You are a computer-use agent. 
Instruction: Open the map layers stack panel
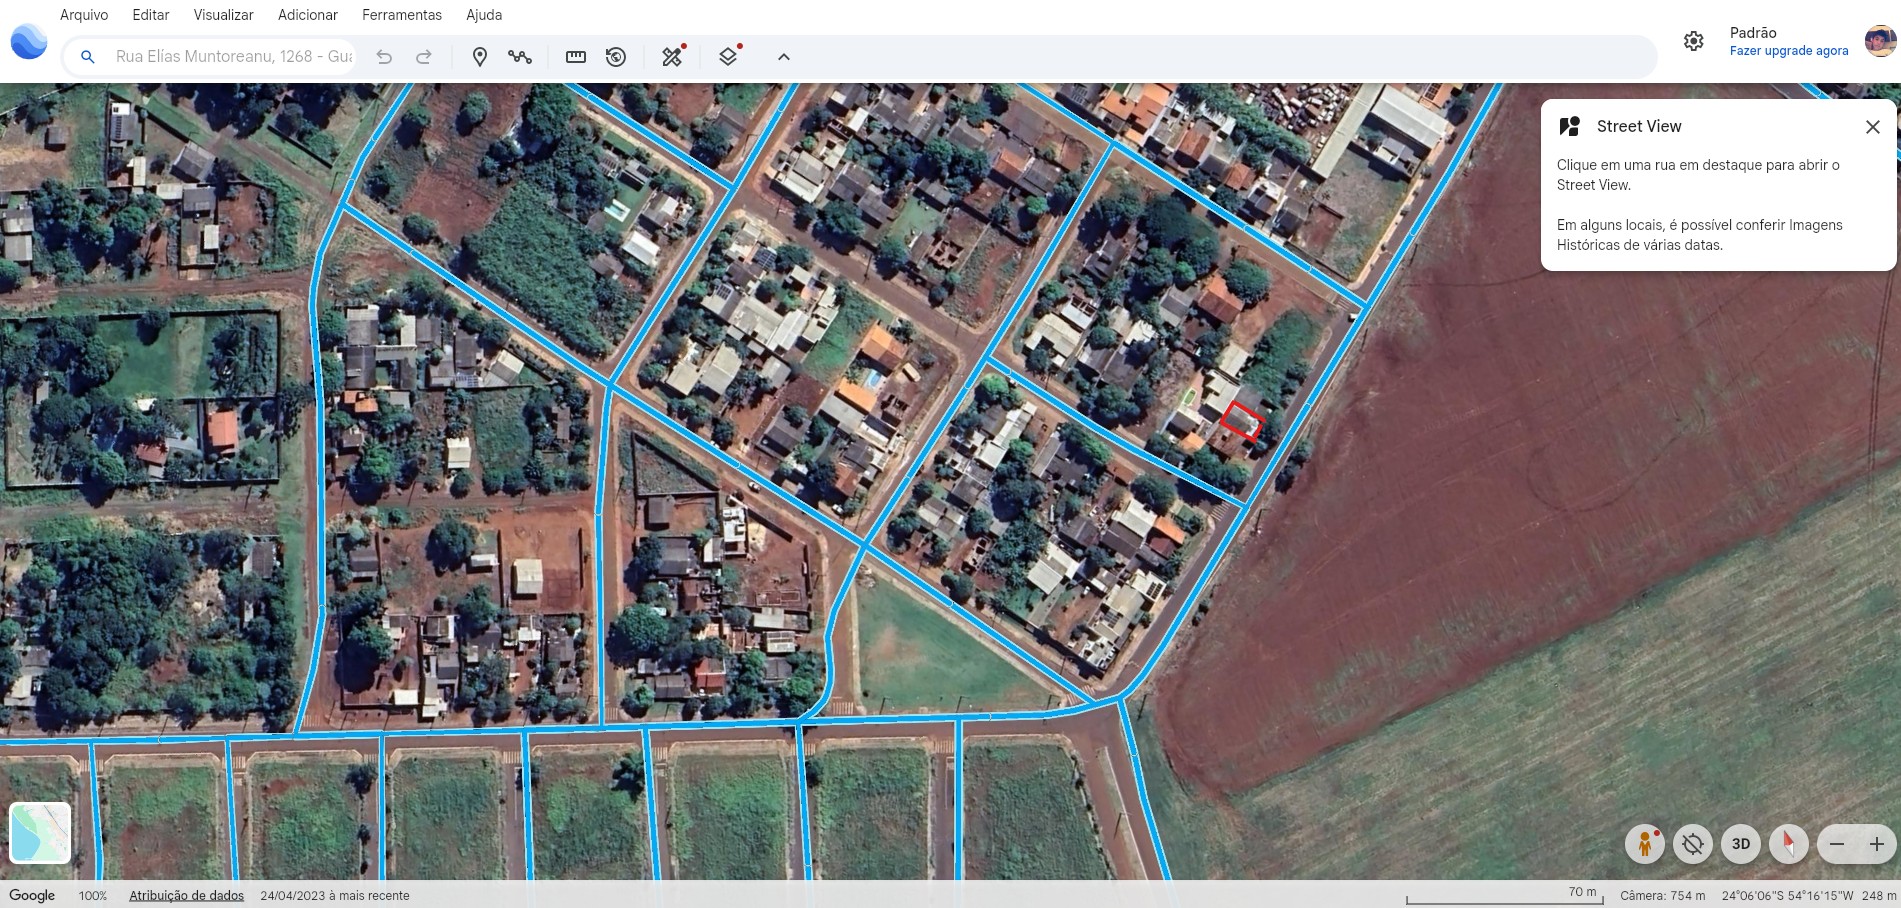click(729, 57)
